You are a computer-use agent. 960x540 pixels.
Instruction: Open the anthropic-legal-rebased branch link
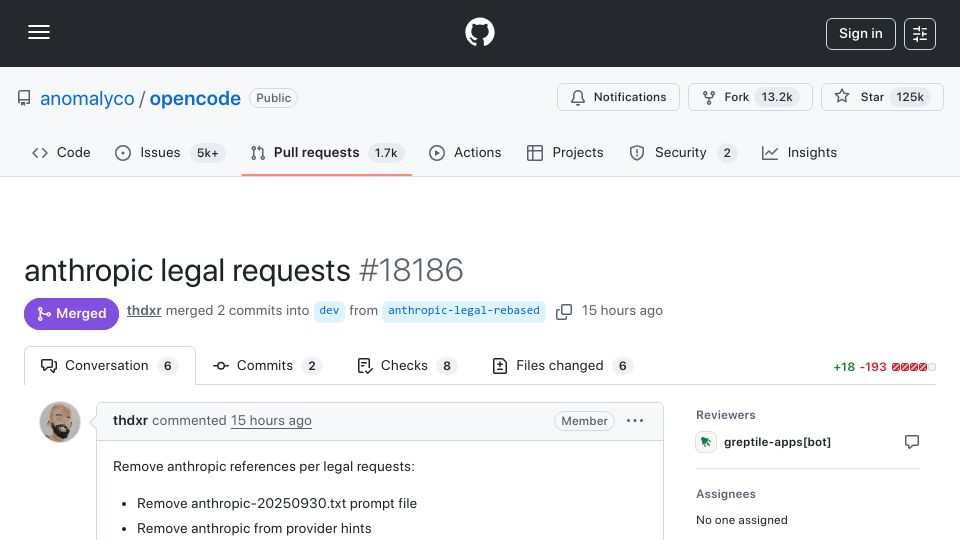463,310
